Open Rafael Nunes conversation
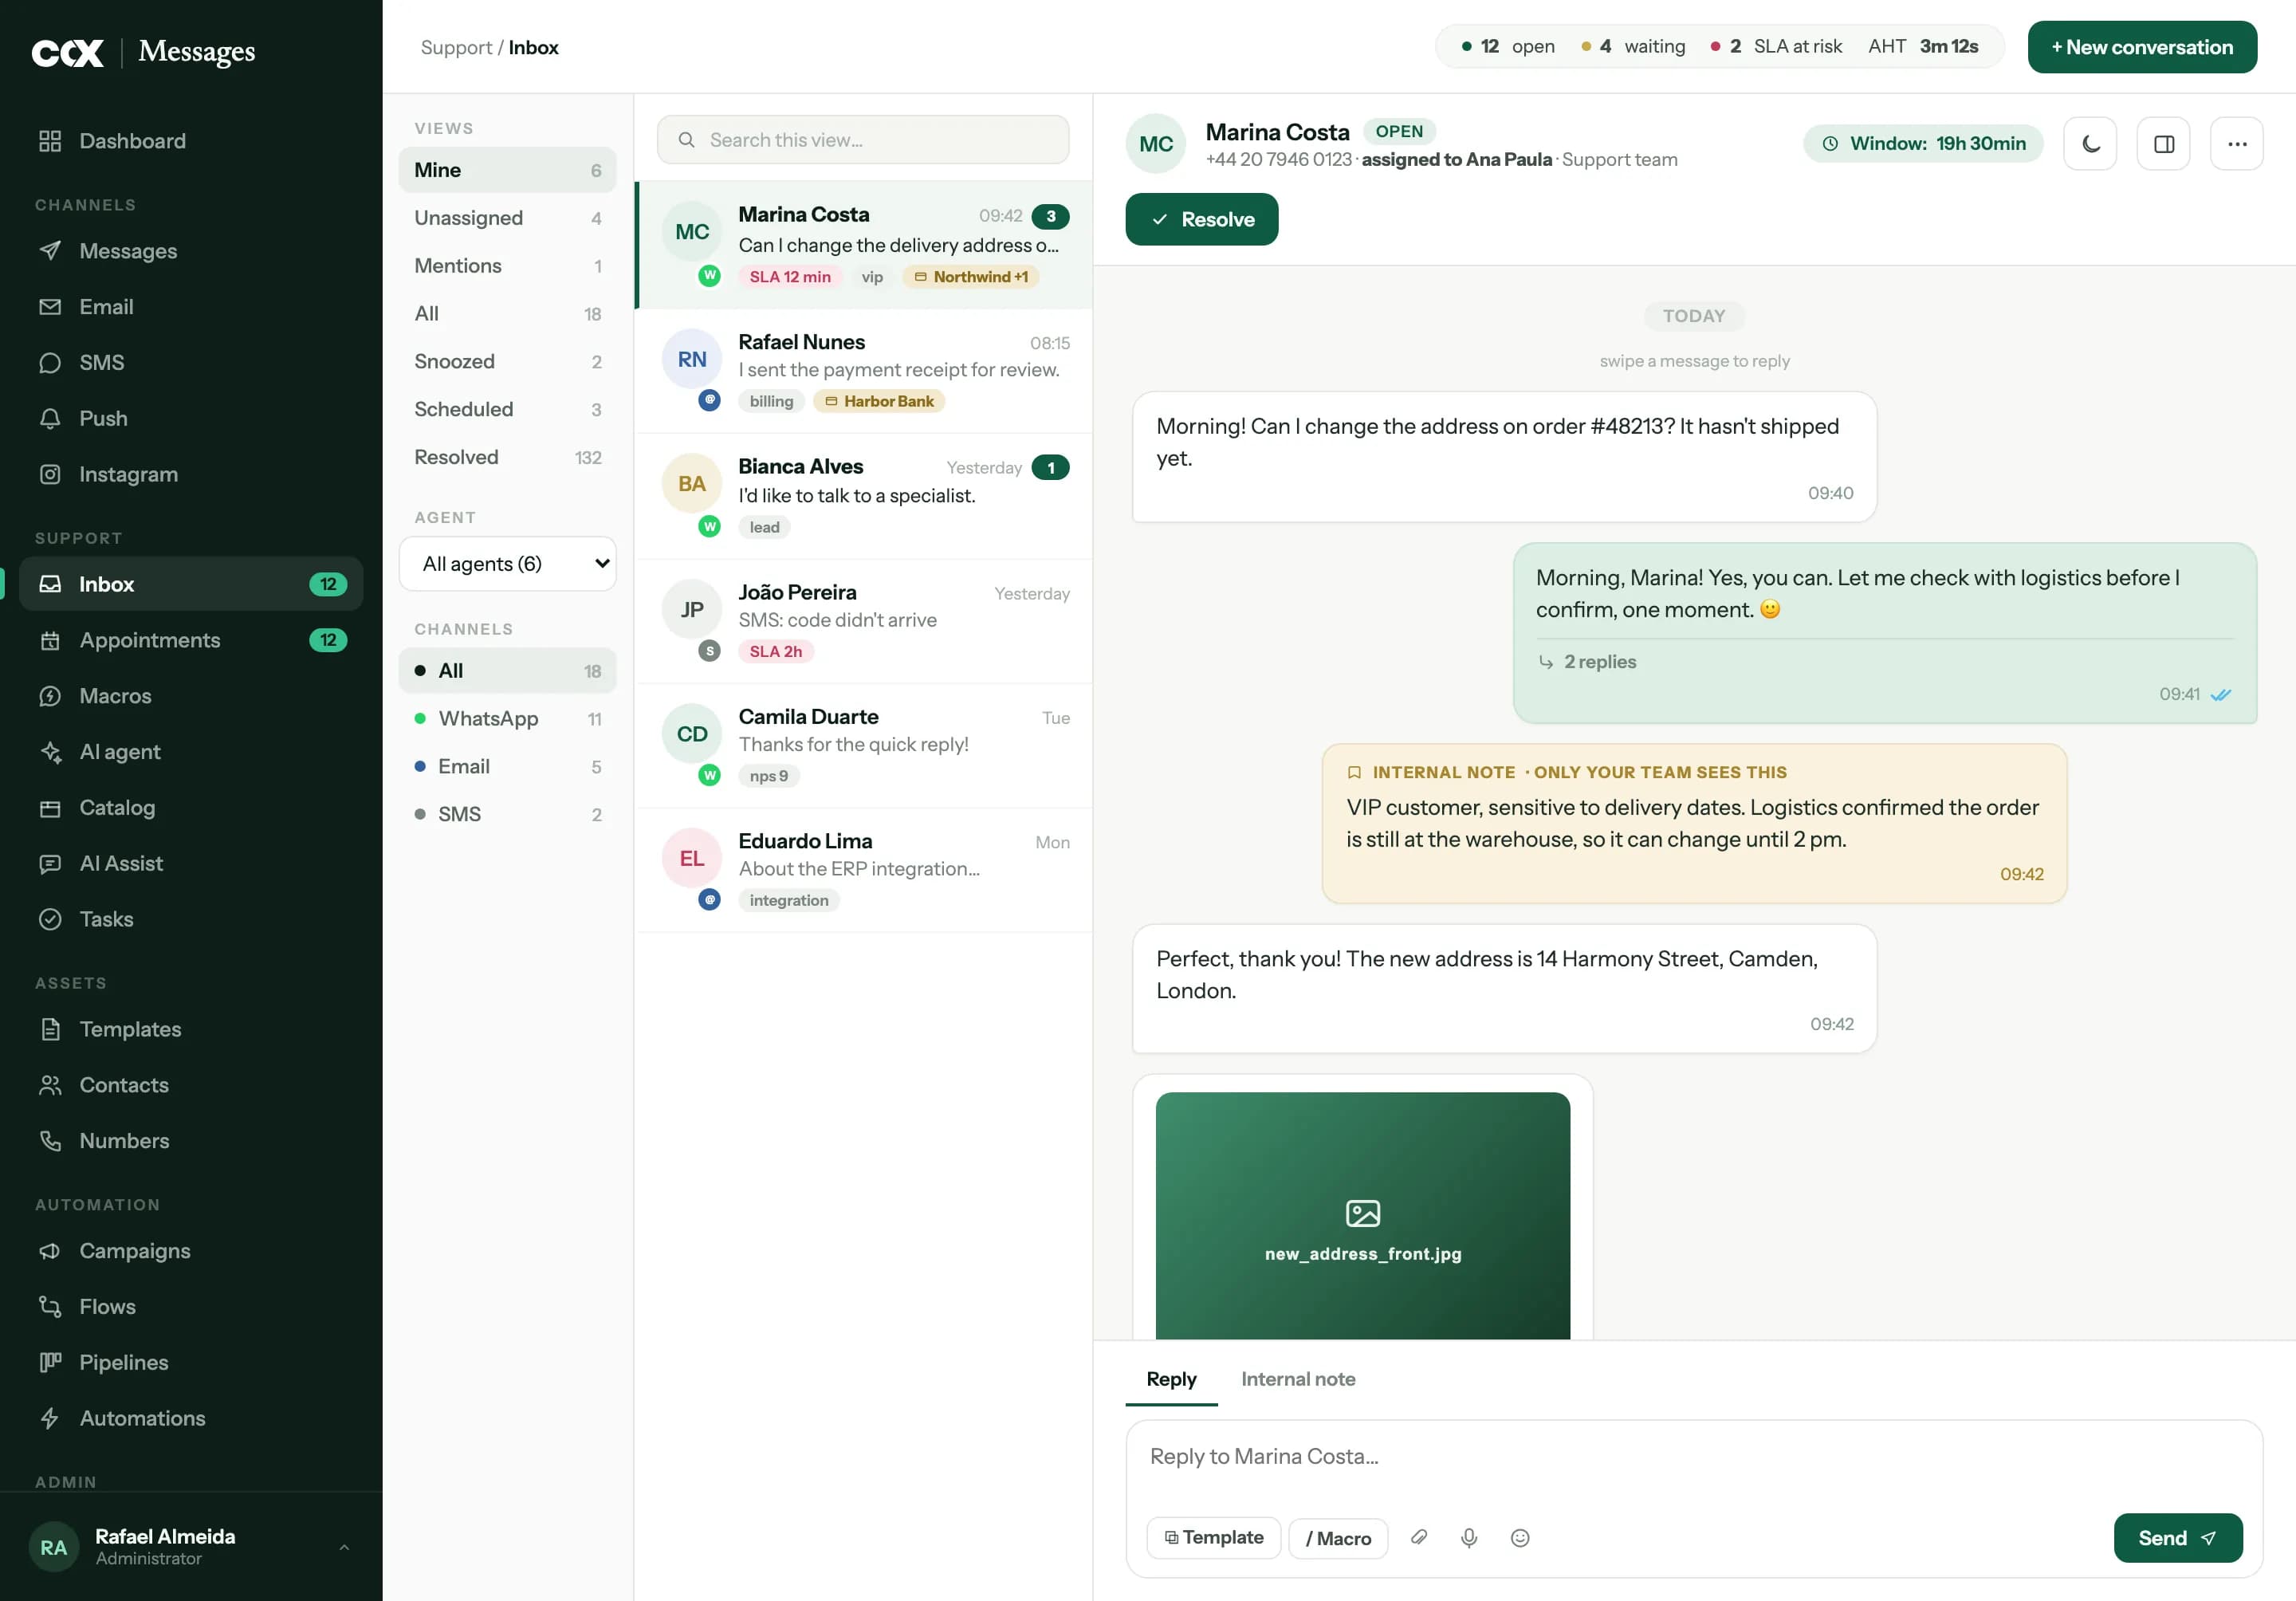 (x=864, y=371)
